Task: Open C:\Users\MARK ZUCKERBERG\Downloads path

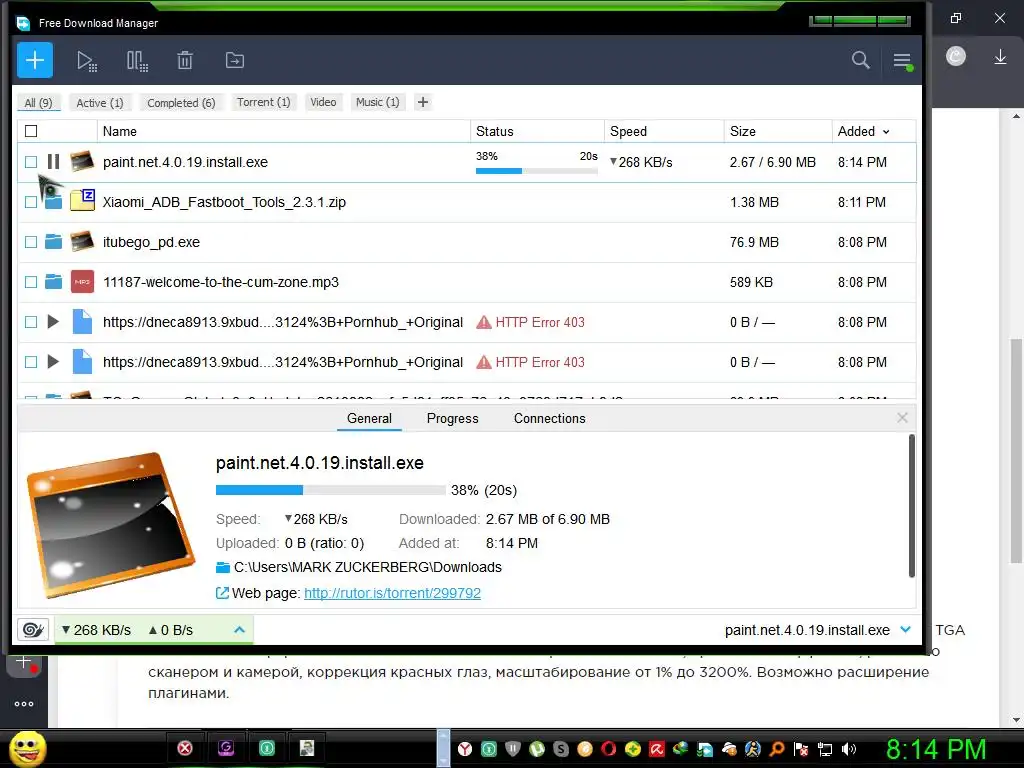Action: (x=368, y=567)
